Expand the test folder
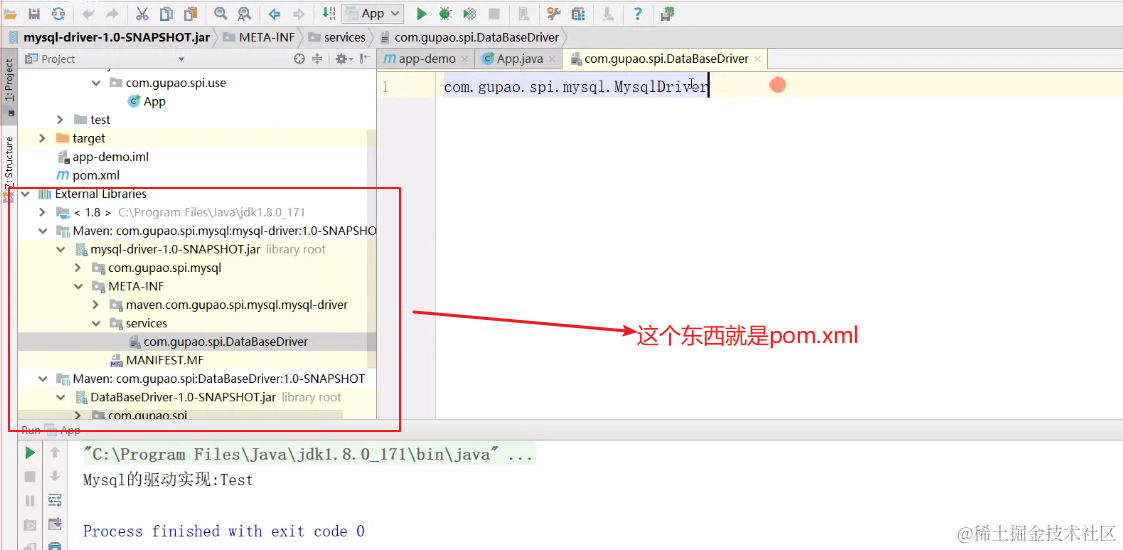The height and width of the screenshot is (550, 1123). coord(61,120)
